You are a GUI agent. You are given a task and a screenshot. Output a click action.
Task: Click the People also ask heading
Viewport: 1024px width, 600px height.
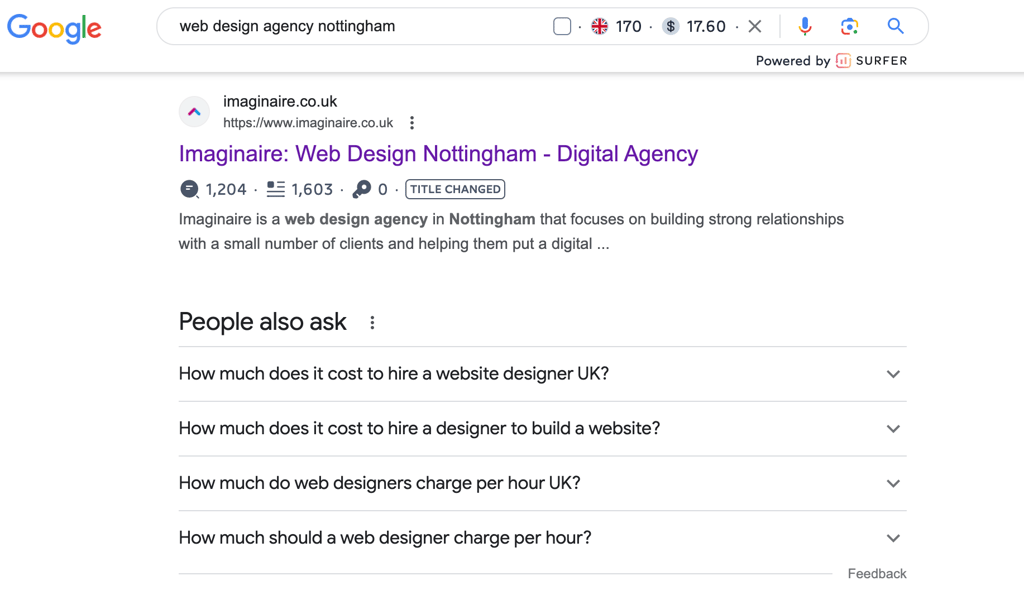click(263, 322)
